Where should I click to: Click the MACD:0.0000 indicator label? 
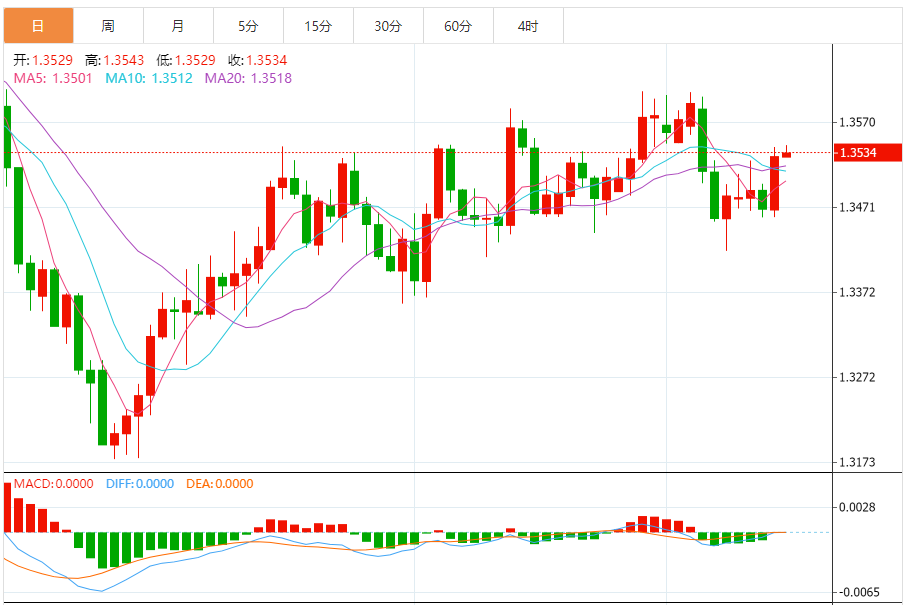coord(53,484)
